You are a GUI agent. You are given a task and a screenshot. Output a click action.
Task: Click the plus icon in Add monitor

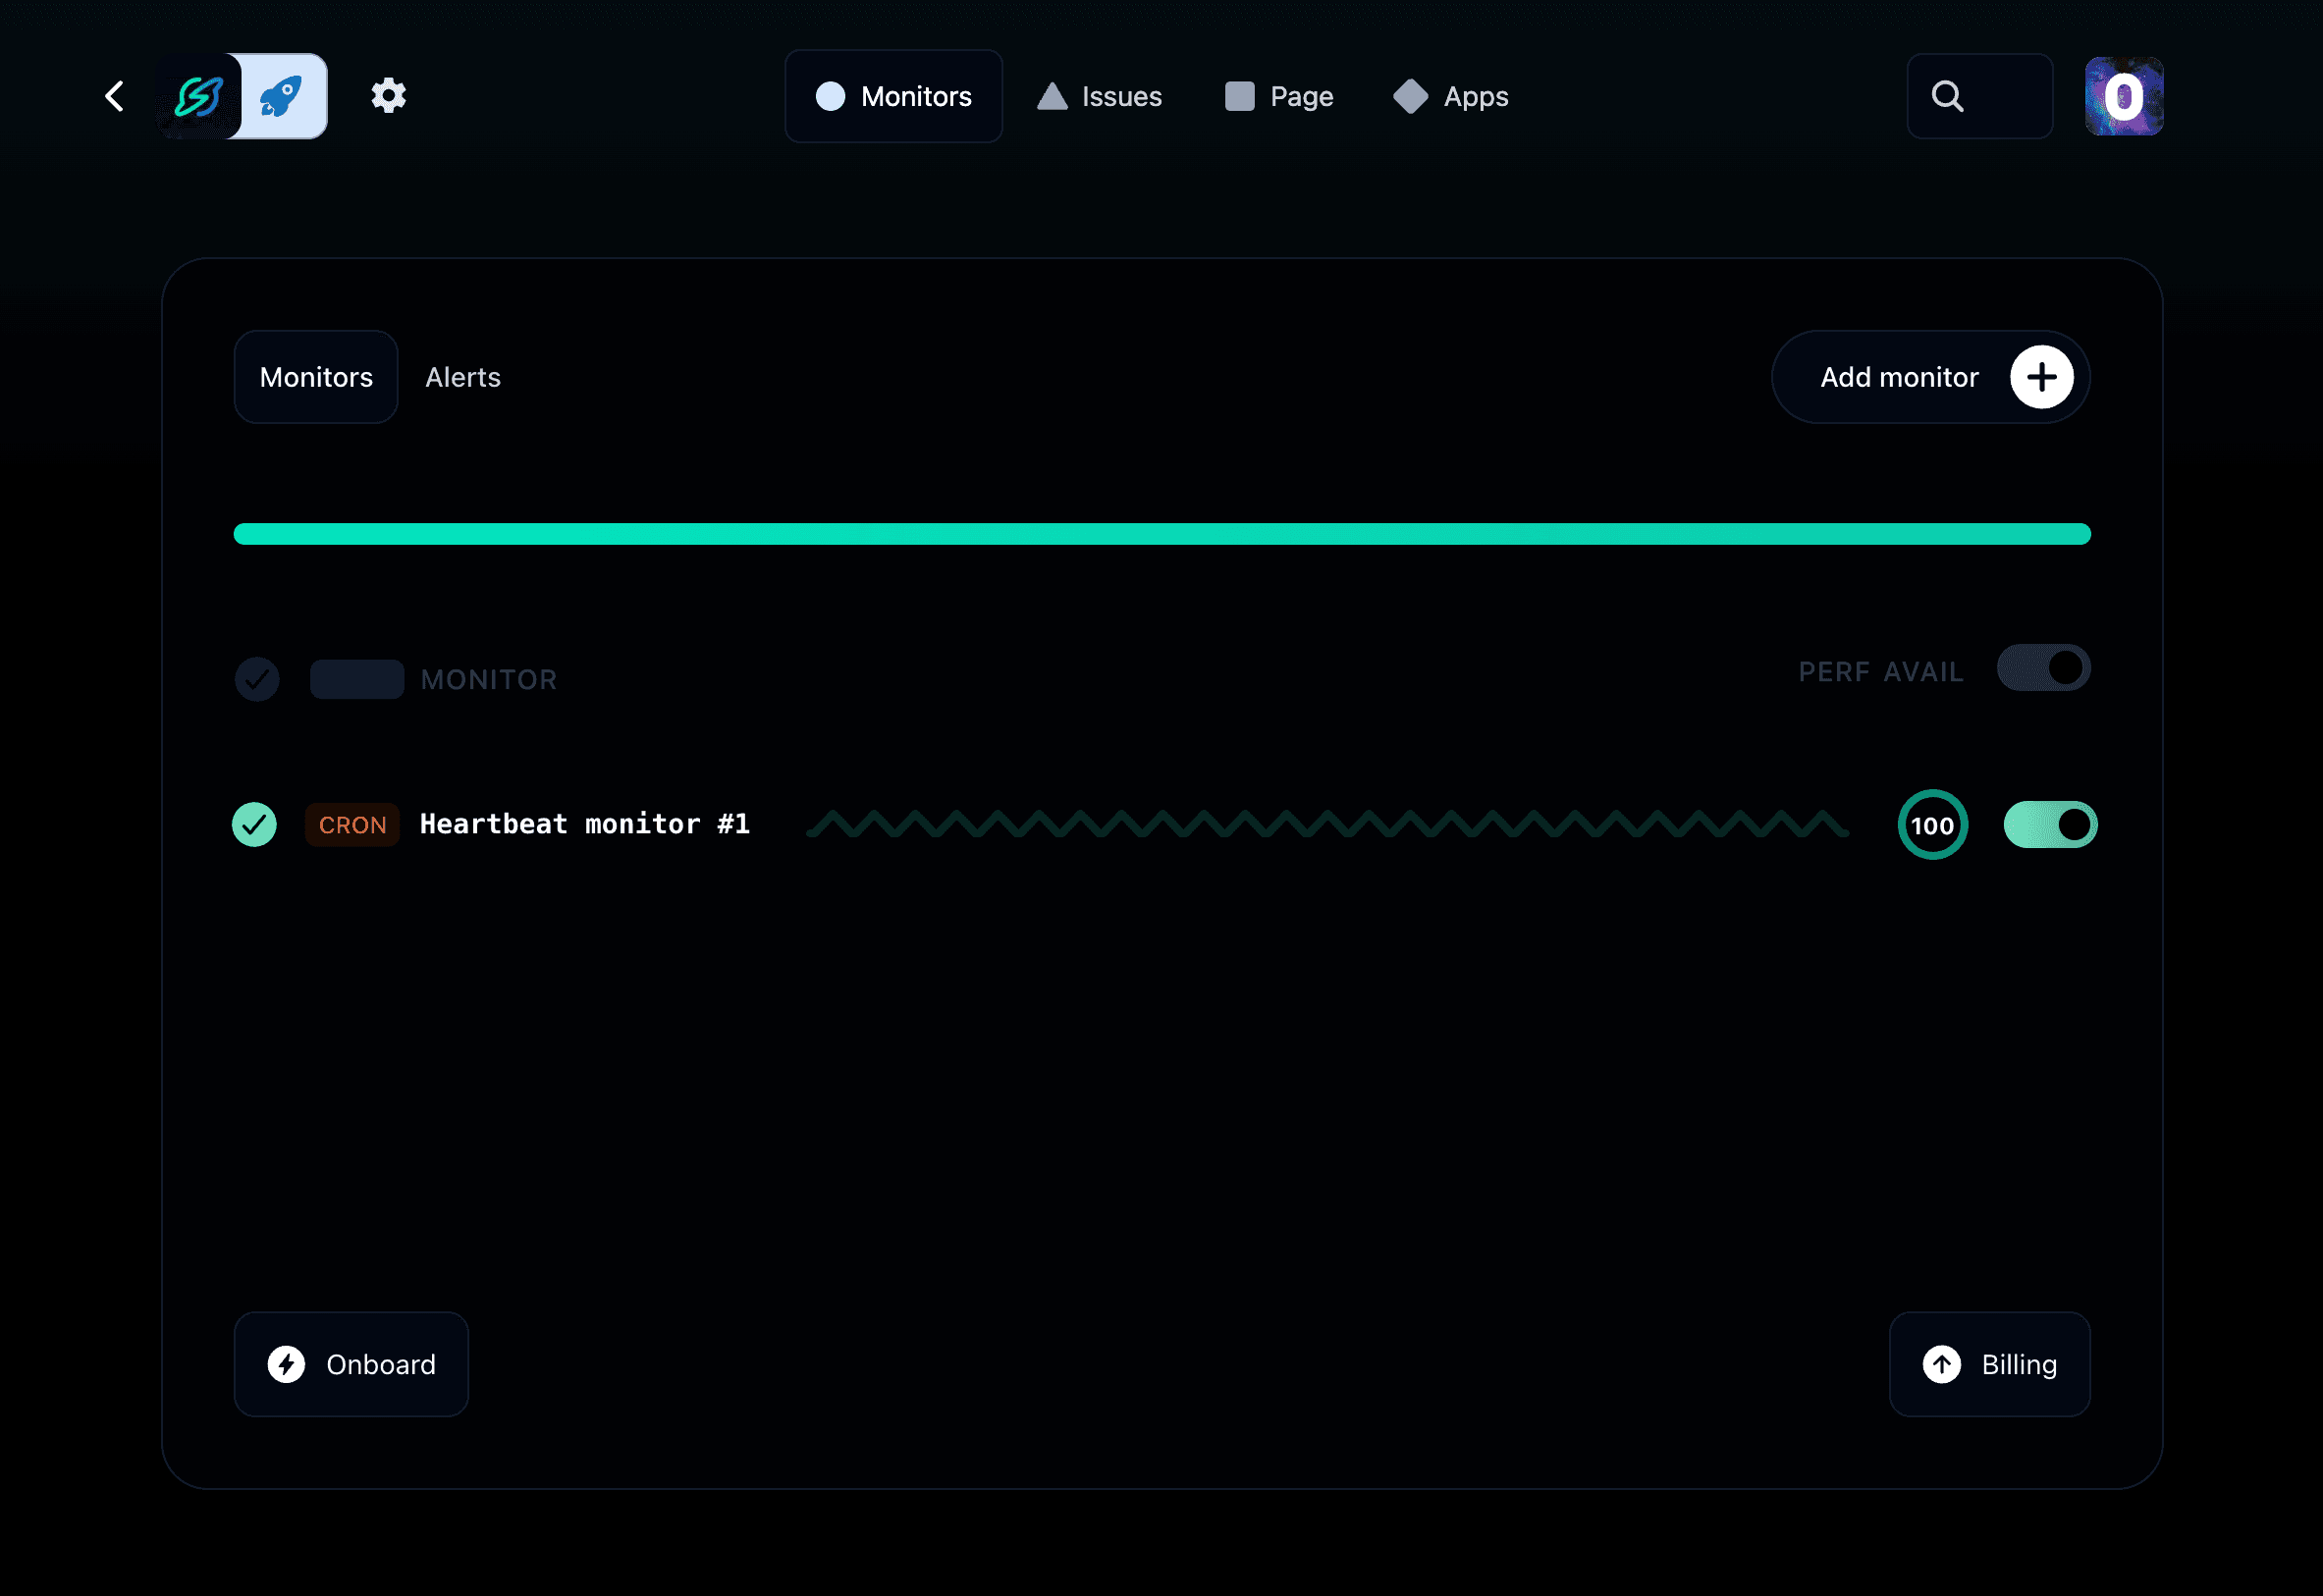tap(2041, 377)
